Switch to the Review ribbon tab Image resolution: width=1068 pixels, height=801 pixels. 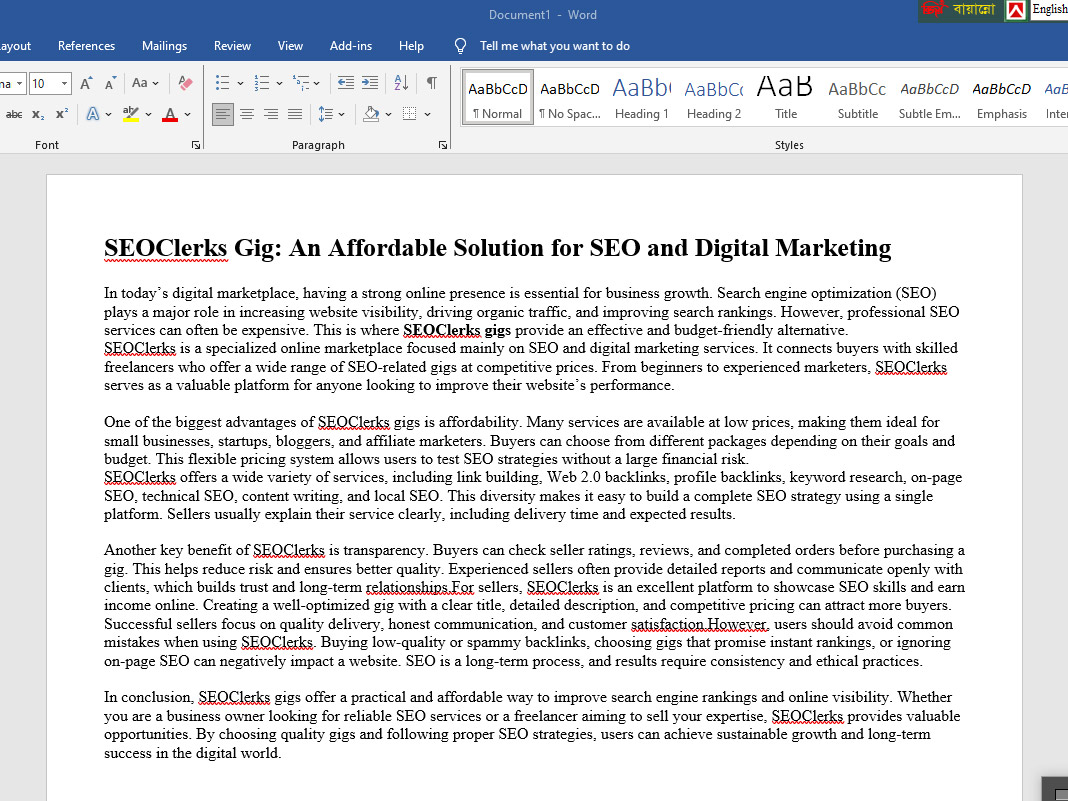pos(232,45)
